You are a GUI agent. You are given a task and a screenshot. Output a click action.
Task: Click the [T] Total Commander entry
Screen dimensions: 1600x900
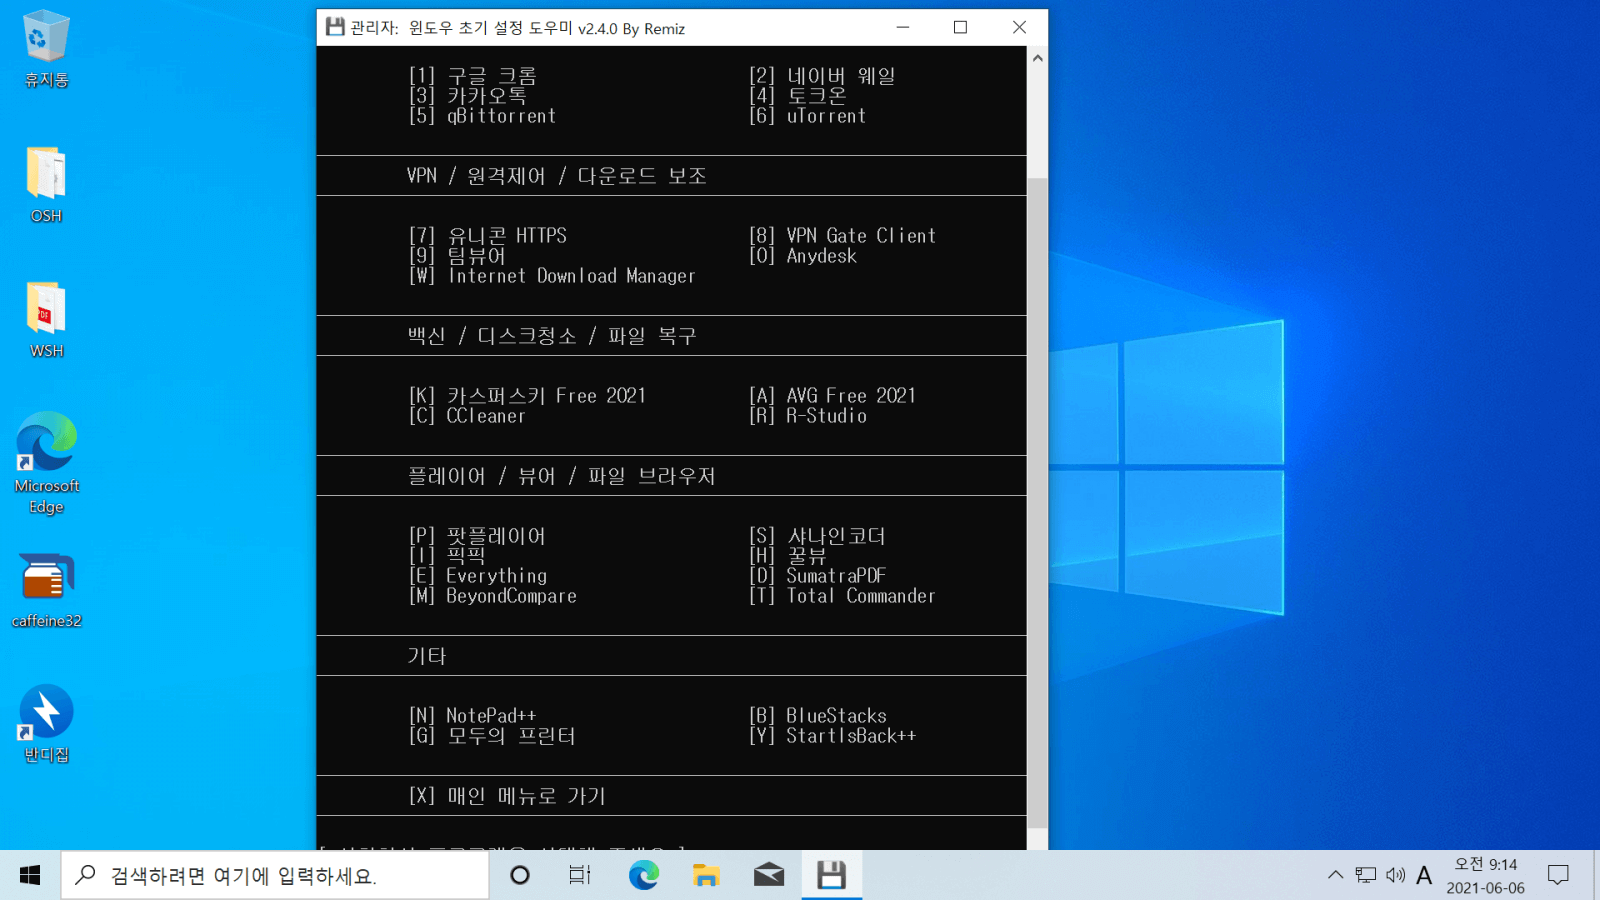(x=842, y=596)
